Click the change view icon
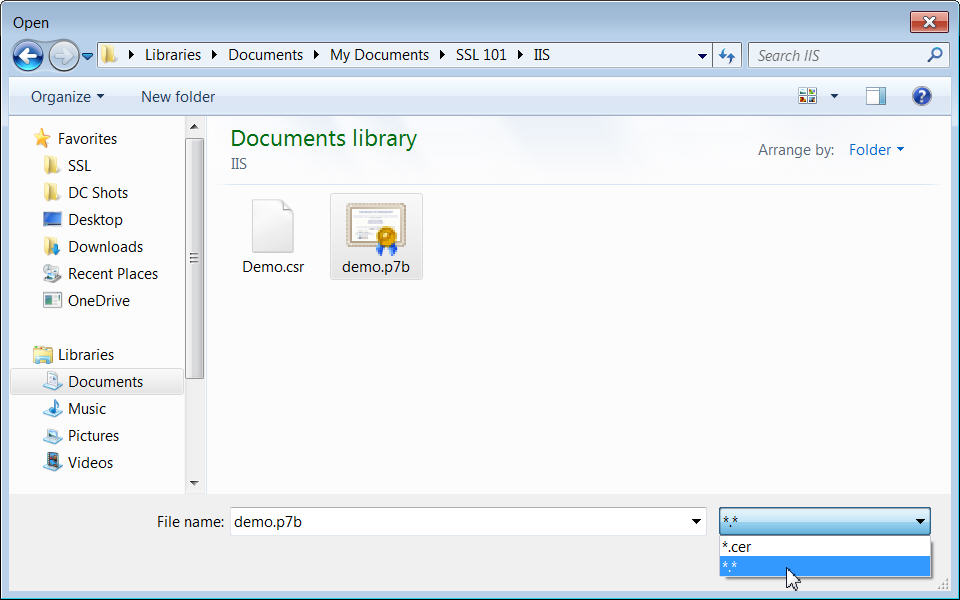The height and width of the screenshot is (600, 960). (807, 96)
